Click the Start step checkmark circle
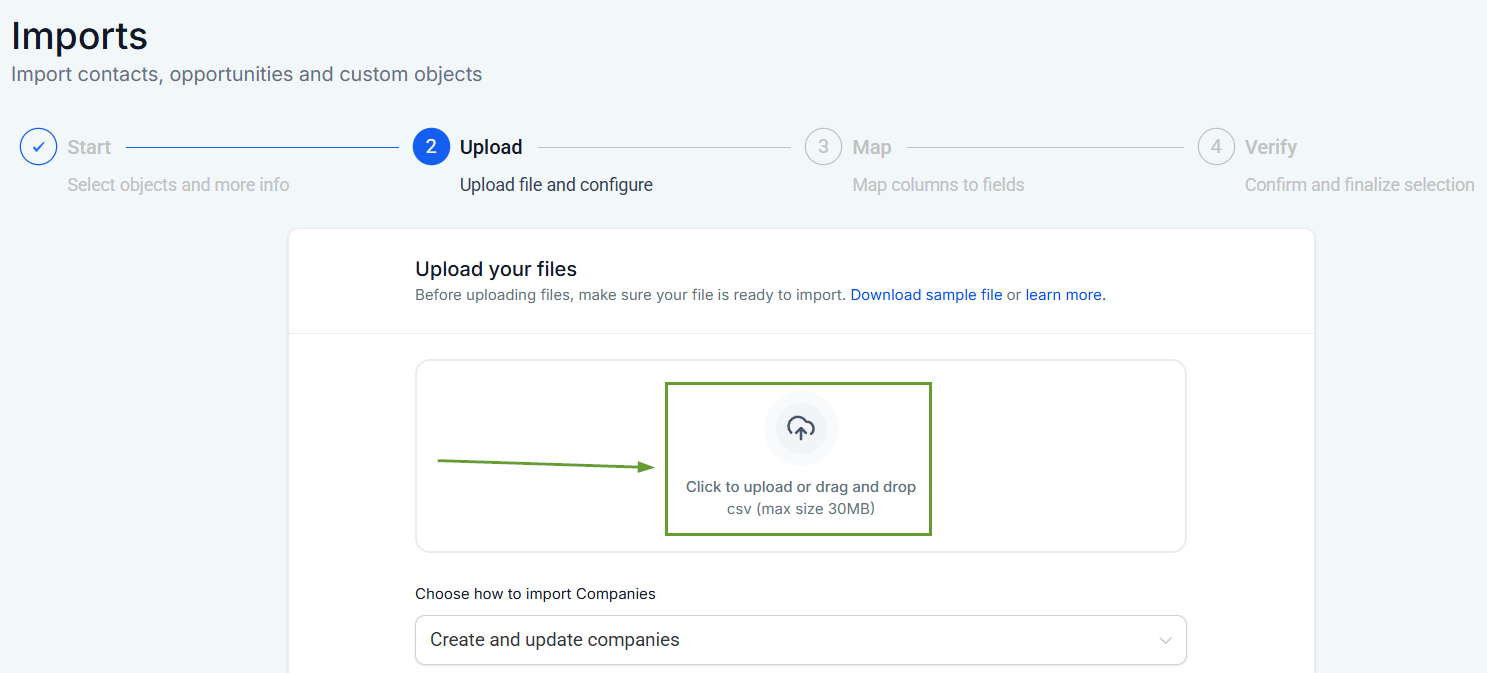1487x673 pixels. click(x=38, y=147)
